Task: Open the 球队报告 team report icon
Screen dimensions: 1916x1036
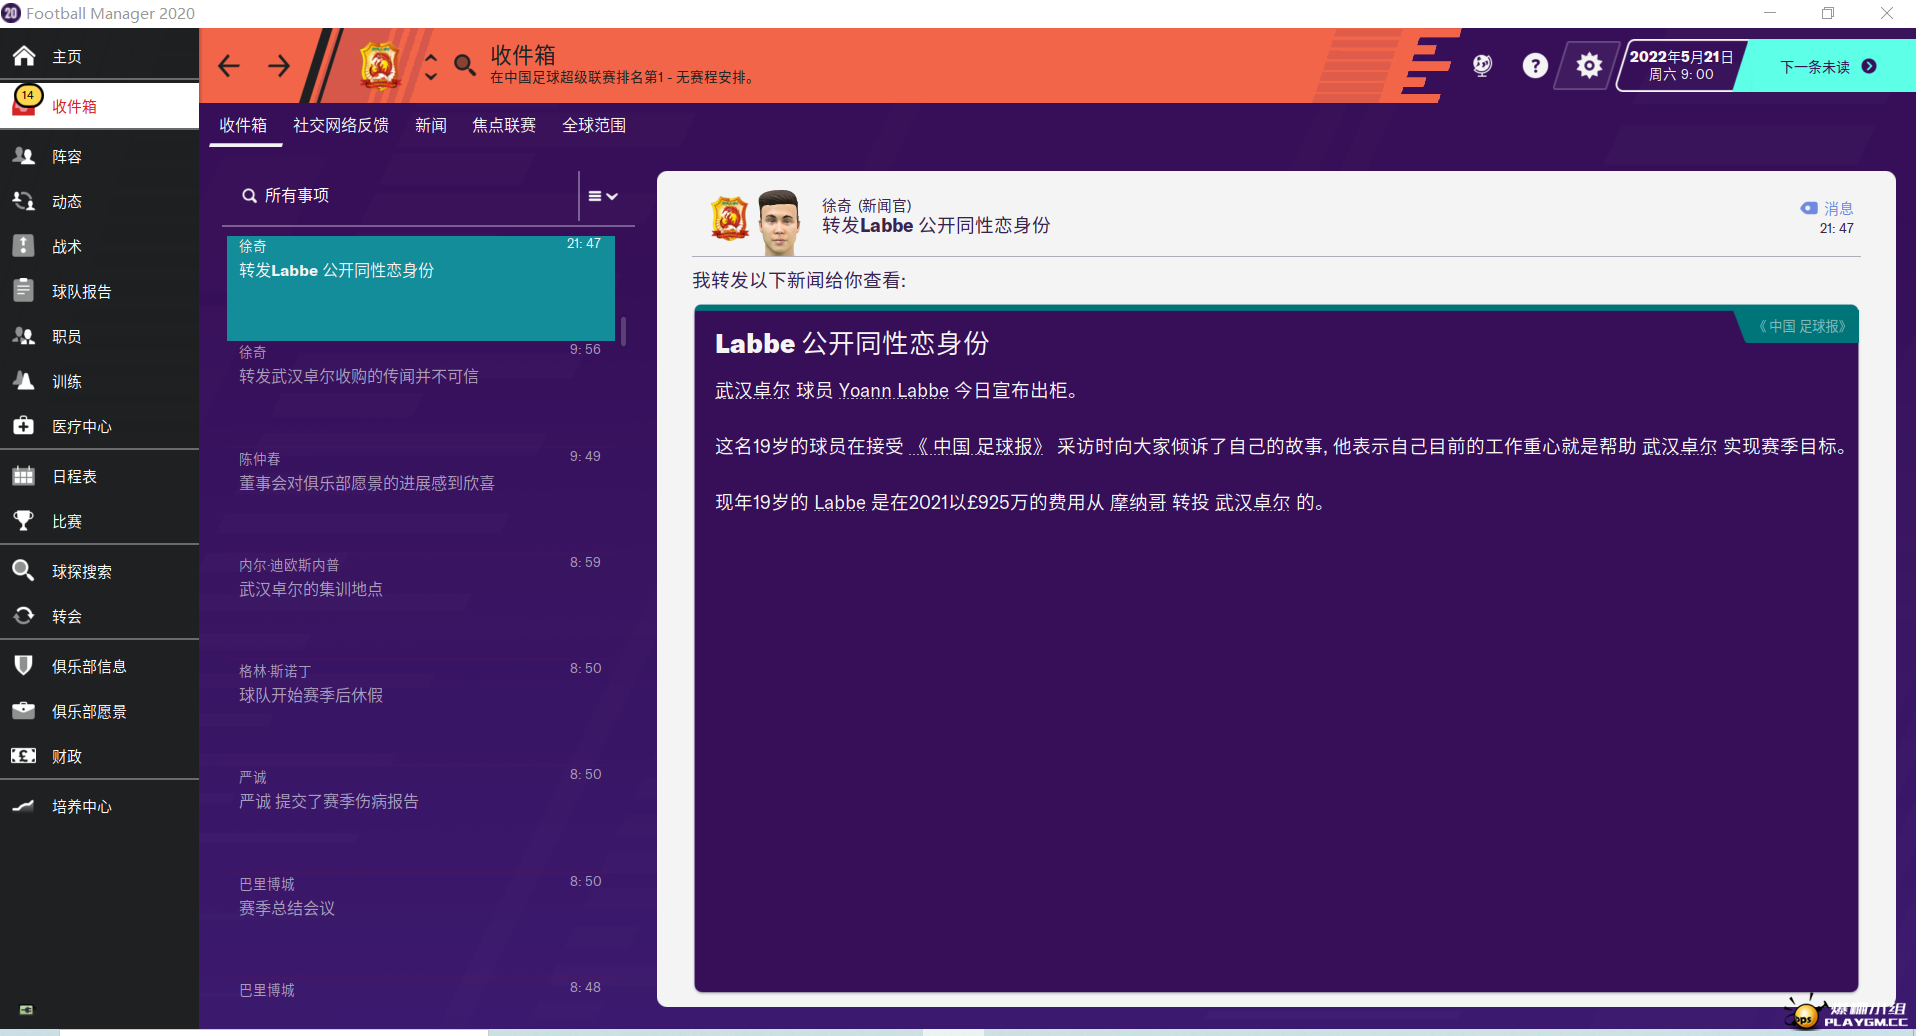Action: [x=24, y=291]
